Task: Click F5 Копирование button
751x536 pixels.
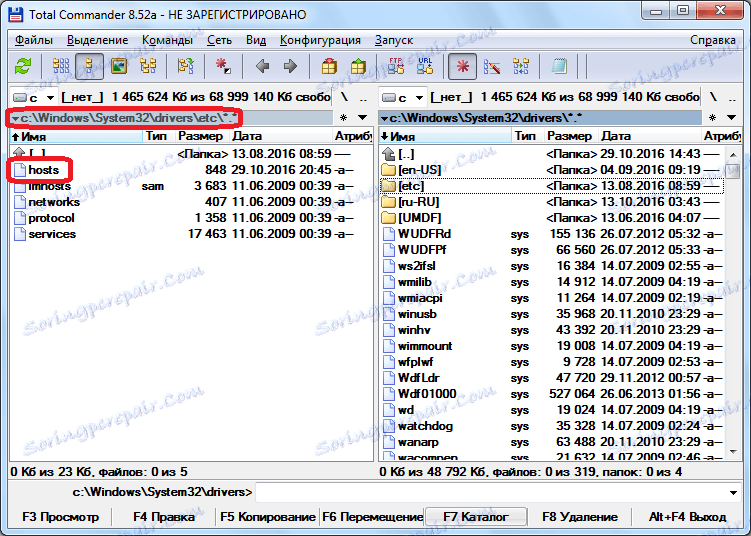Action: [267, 517]
